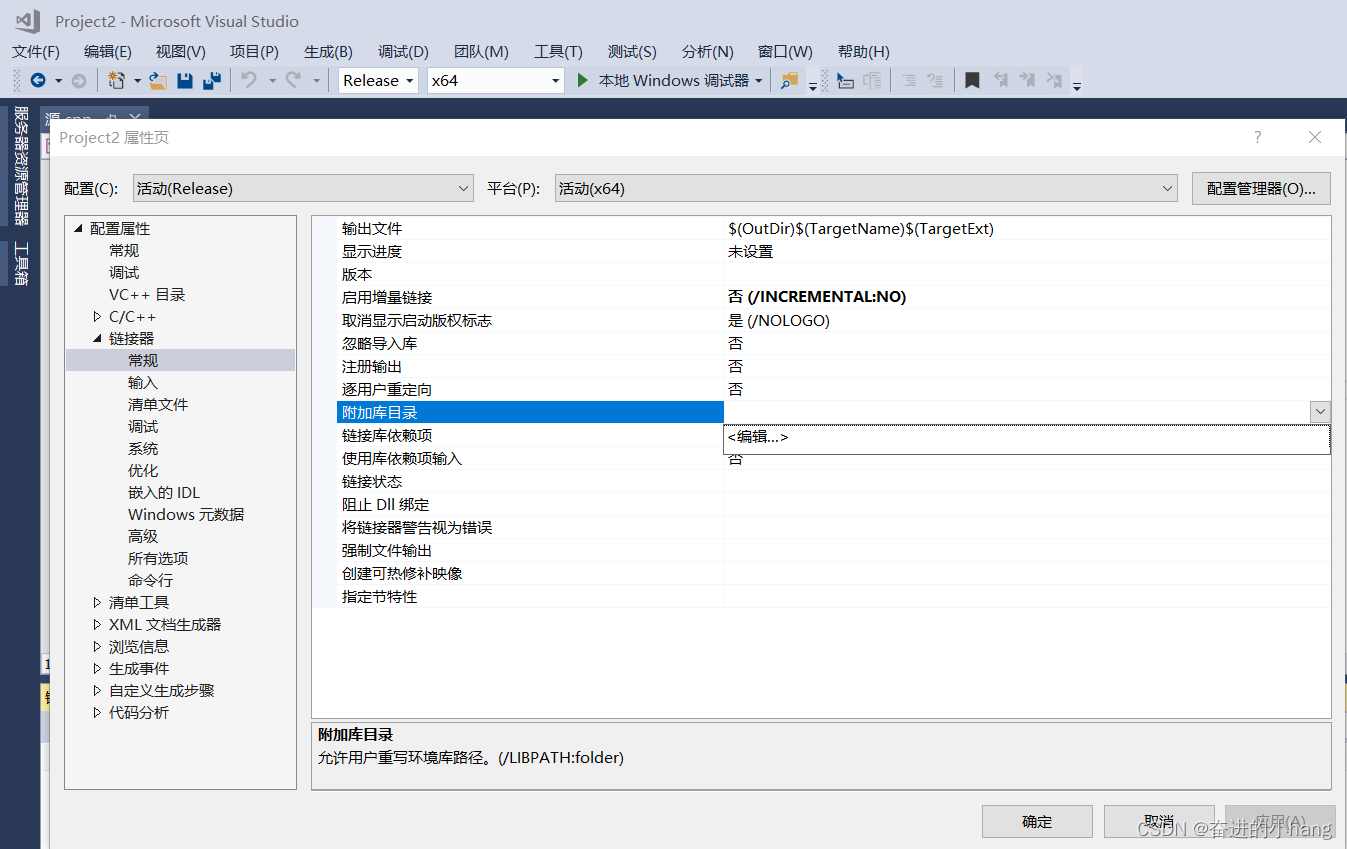1347x849 pixels.
Task: Click the Save All double-floppy icon
Action: pos(212,81)
